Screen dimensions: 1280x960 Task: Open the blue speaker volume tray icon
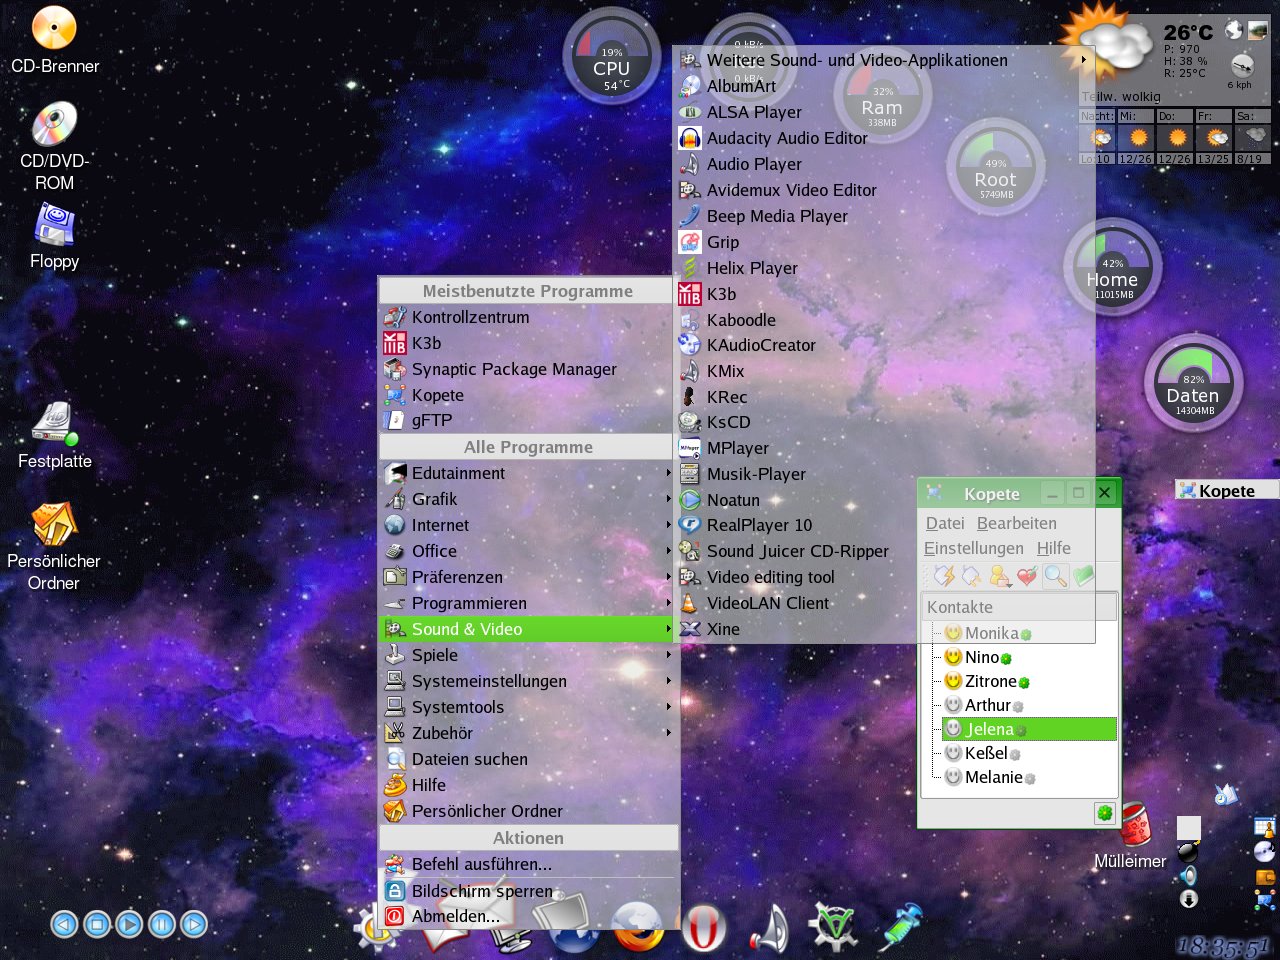pos(1188,876)
